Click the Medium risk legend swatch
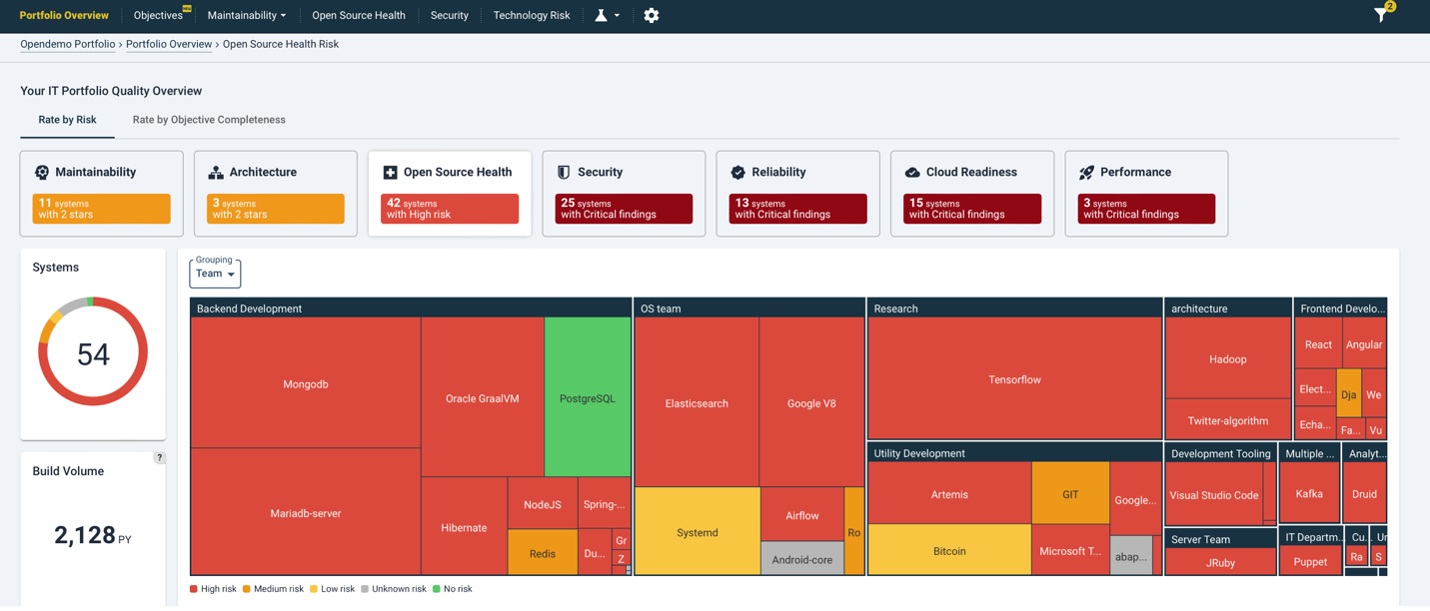This screenshot has width=1430, height=611. (246, 589)
